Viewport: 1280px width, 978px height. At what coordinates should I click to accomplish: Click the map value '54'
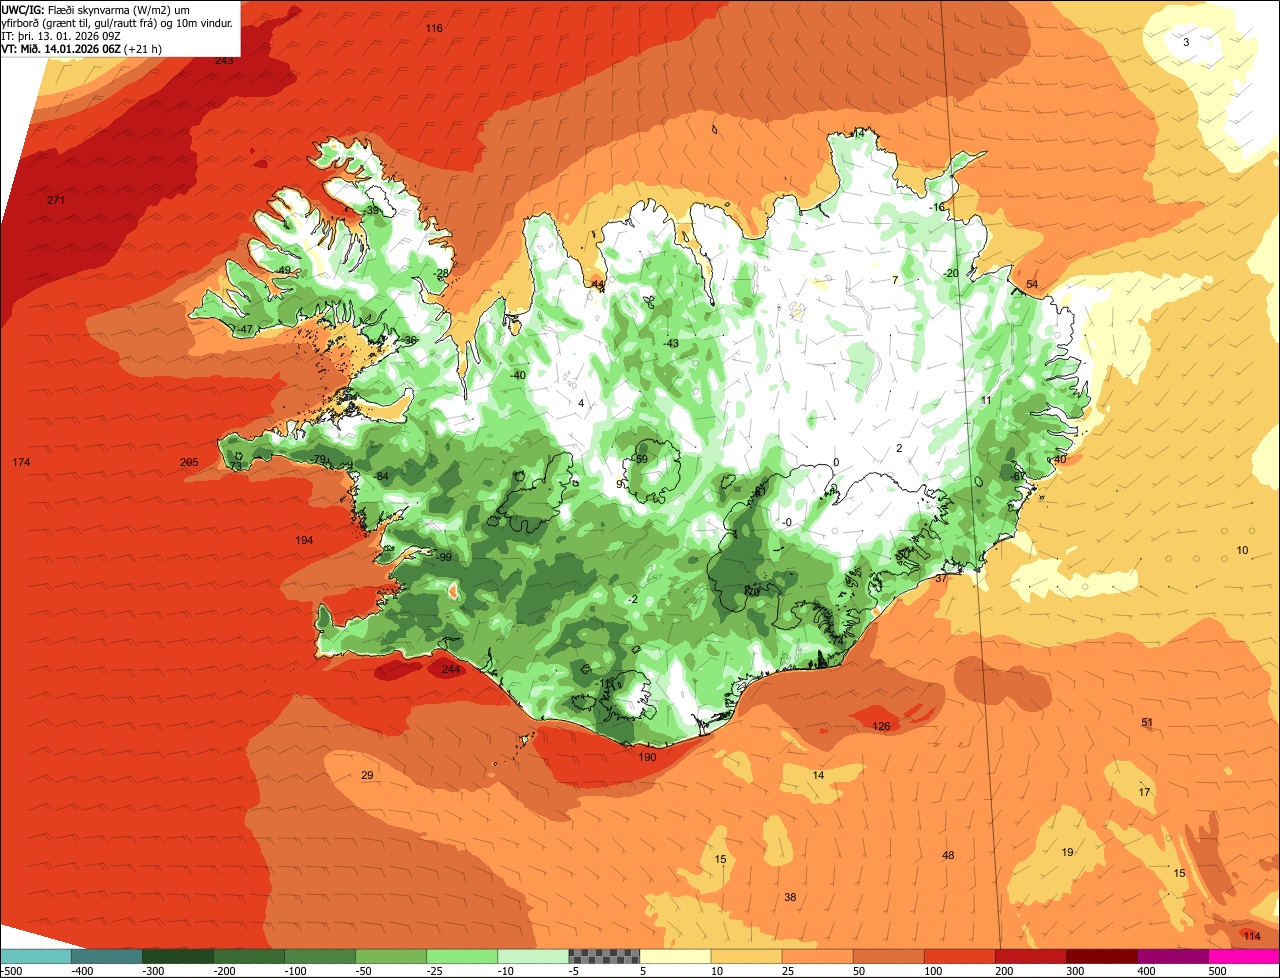[1032, 284]
